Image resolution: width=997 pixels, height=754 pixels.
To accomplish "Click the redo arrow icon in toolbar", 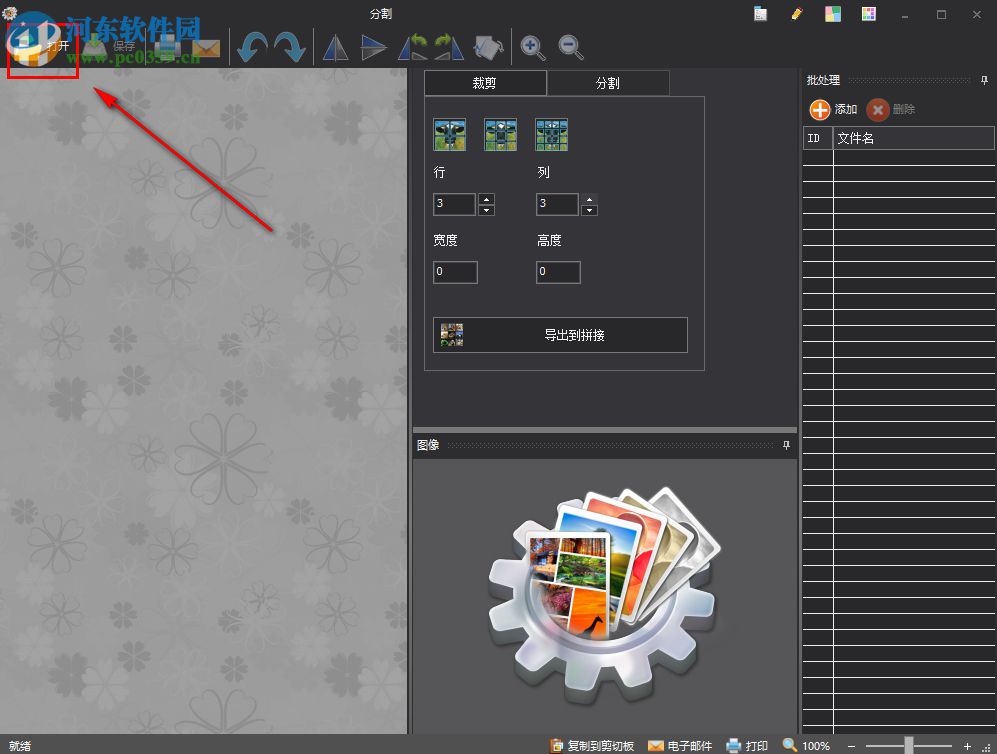I will coord(289,47).
